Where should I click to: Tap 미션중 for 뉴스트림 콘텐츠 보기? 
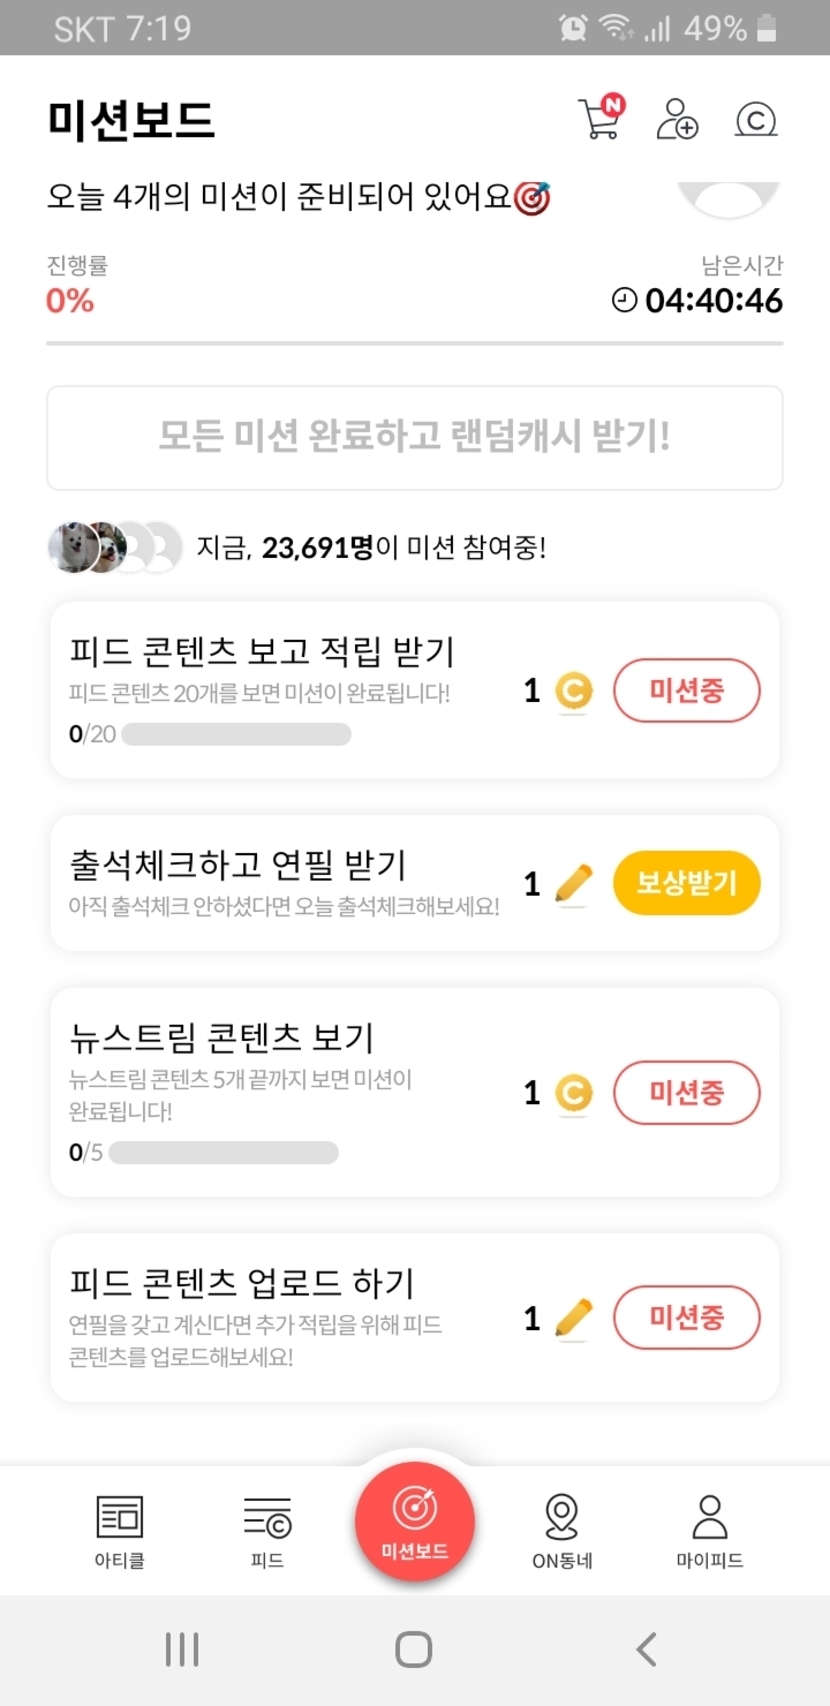coord(686,1092)
